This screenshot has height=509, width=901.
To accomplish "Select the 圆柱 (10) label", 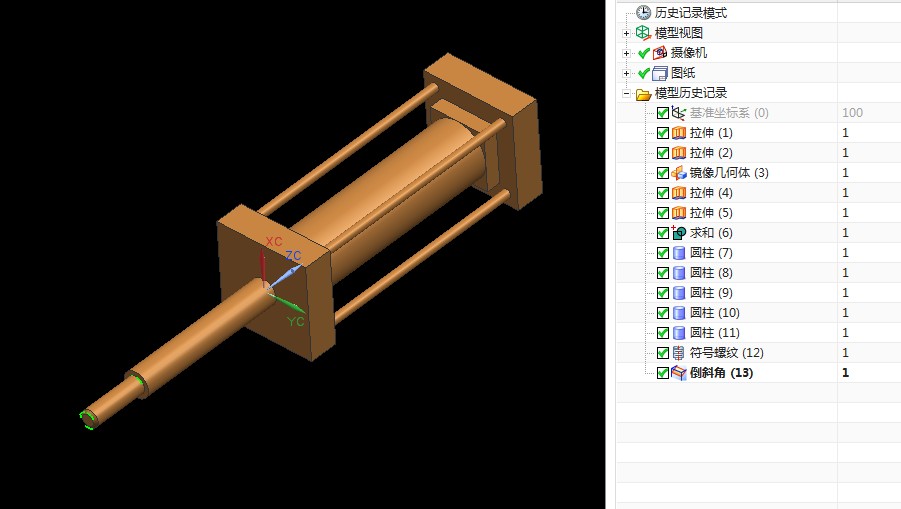I will [x=714, y=313].
